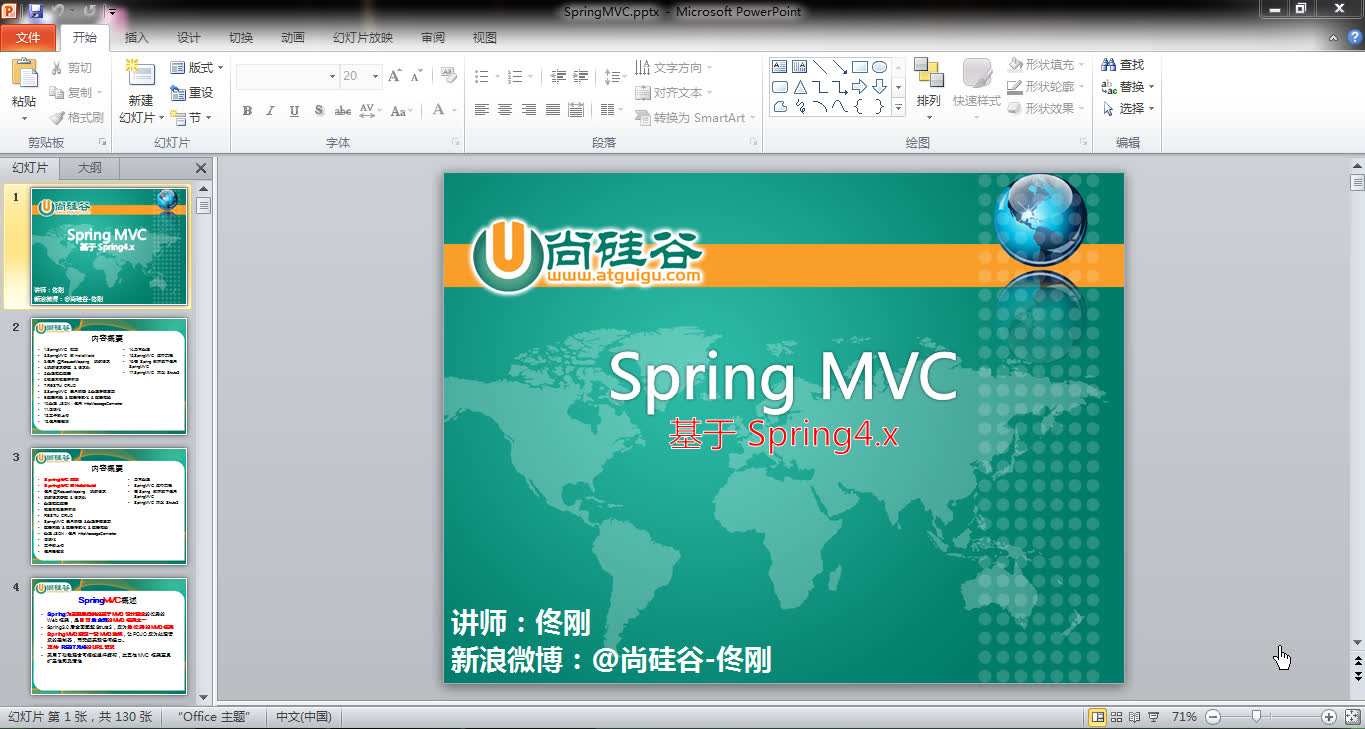
Task: Open the Select (选择) dropdown
Action: [1128, 109]
